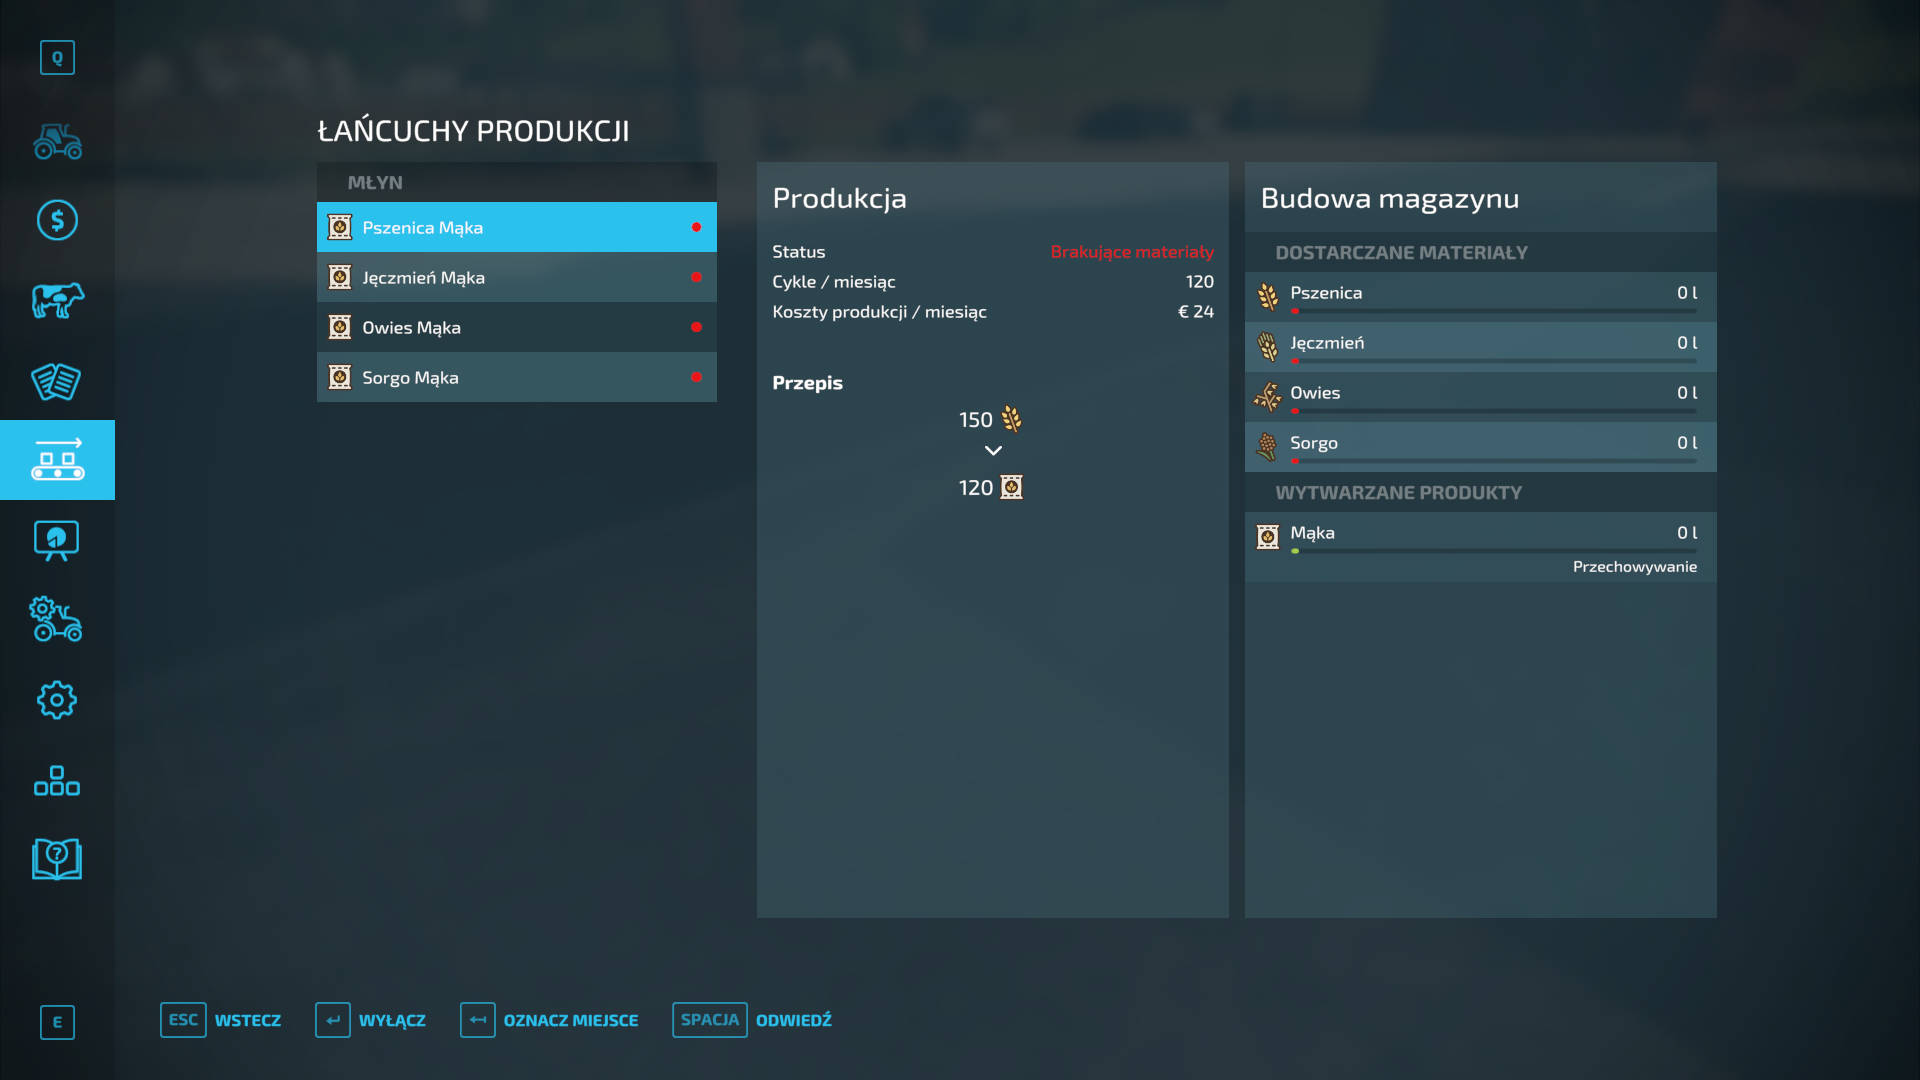1920x1080 pixels.
Task: Click the Enter key icon near WYŁĄCZ
Action: [x=333, y=1020]
